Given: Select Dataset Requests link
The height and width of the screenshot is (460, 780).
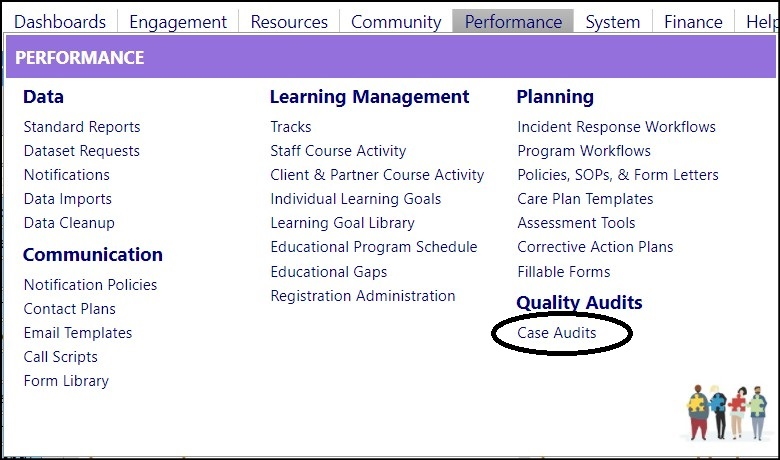Looking at the screenshot, I should [x=82, y=151].
